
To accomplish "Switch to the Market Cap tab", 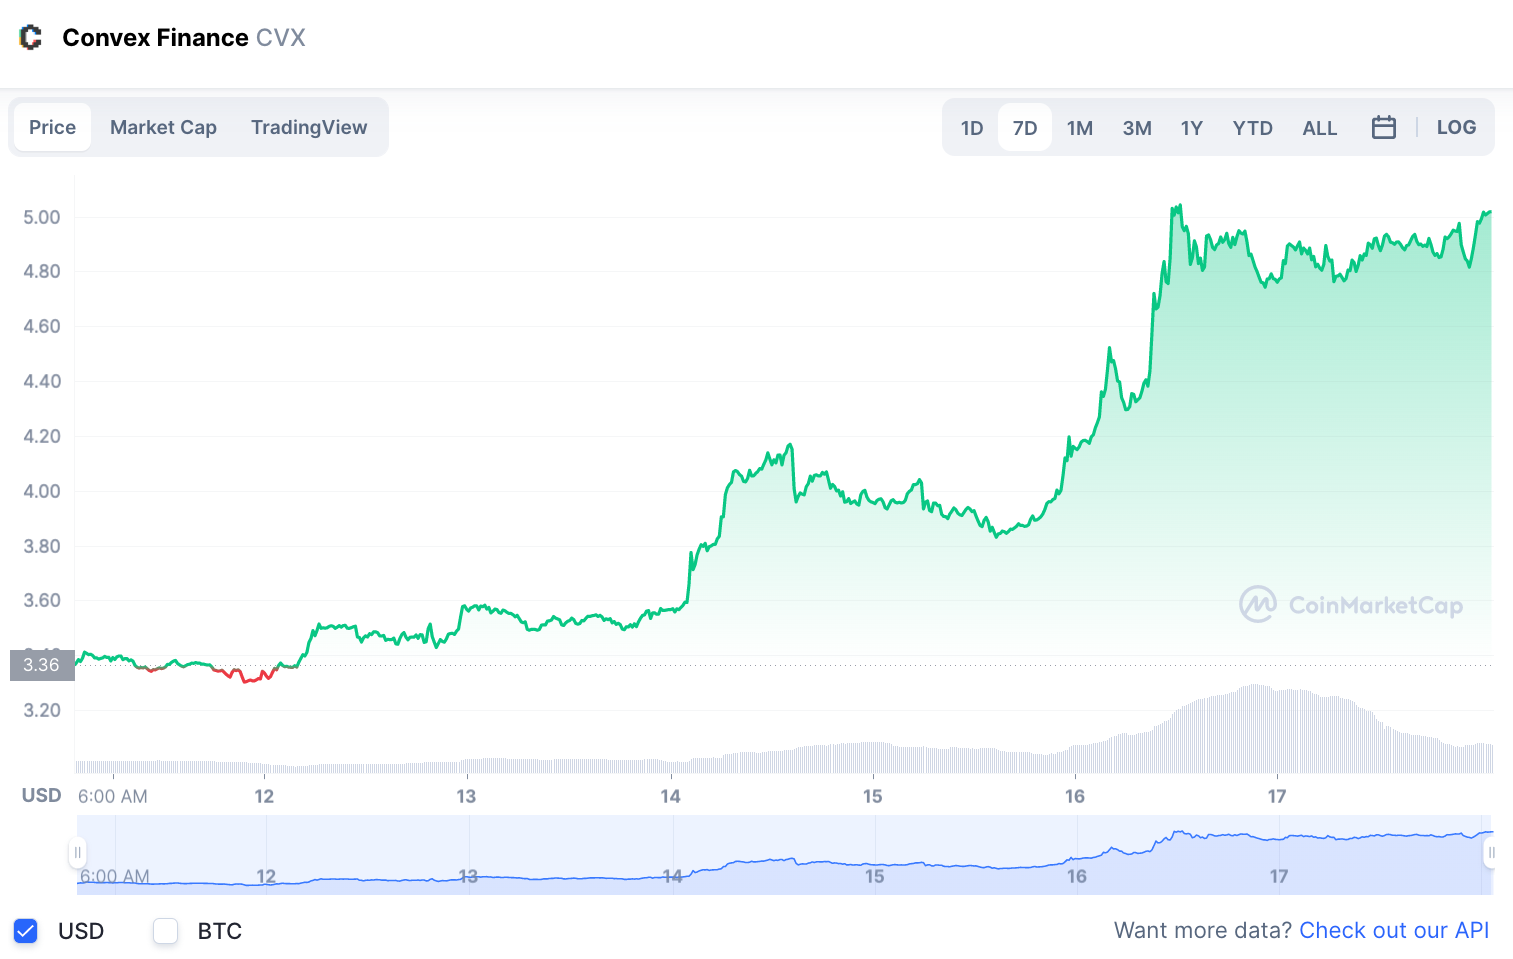I will (x=163, y=127).
